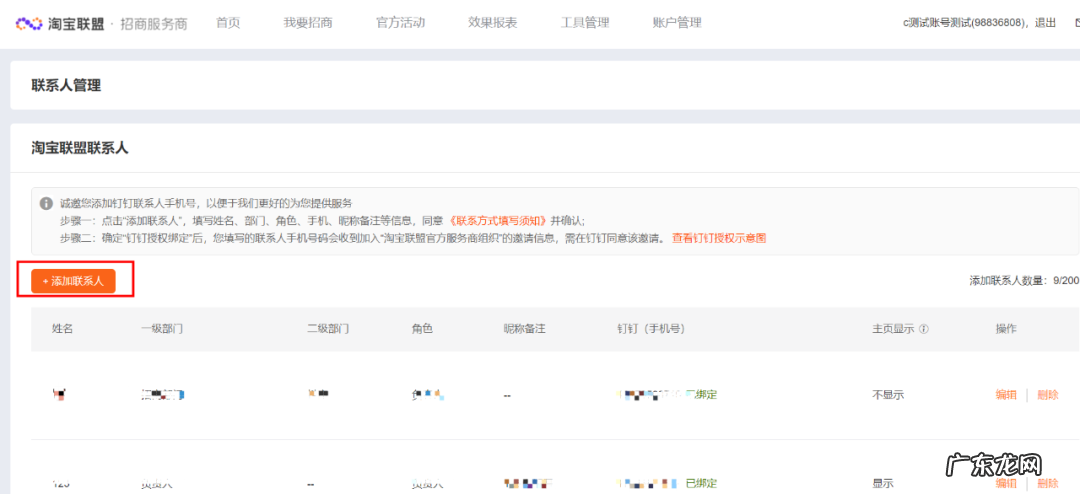Click the 角色 column header
This screenshot has width=1080, height=494.
point(422,329)
